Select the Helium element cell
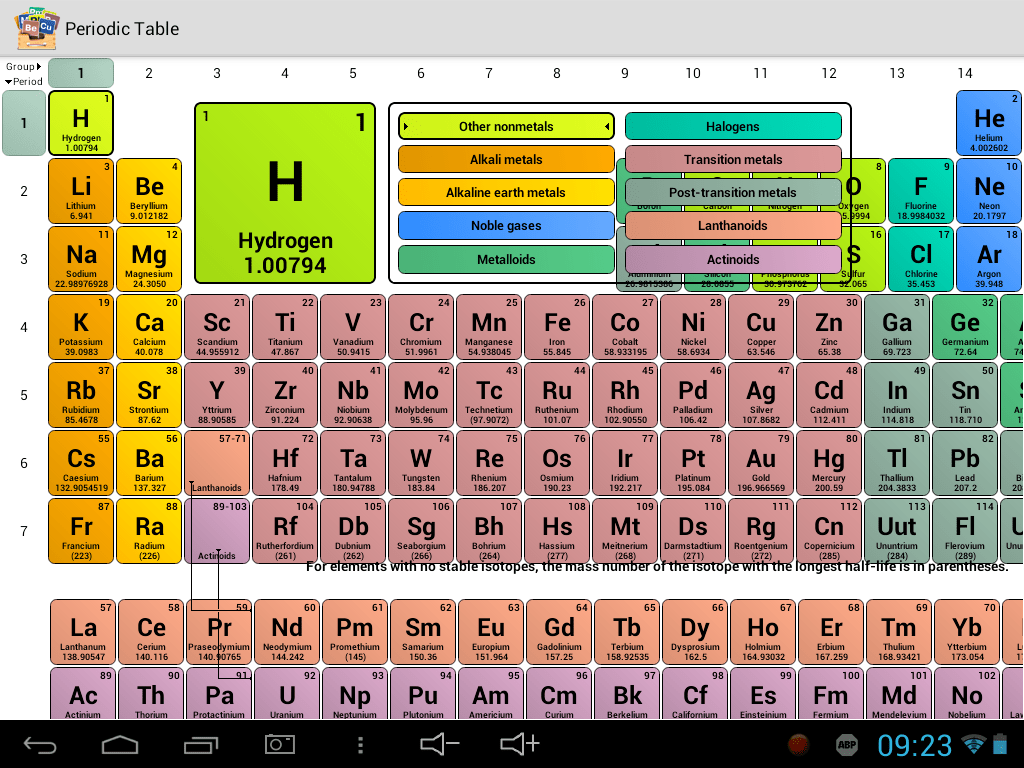 click(x=989, y=123)
